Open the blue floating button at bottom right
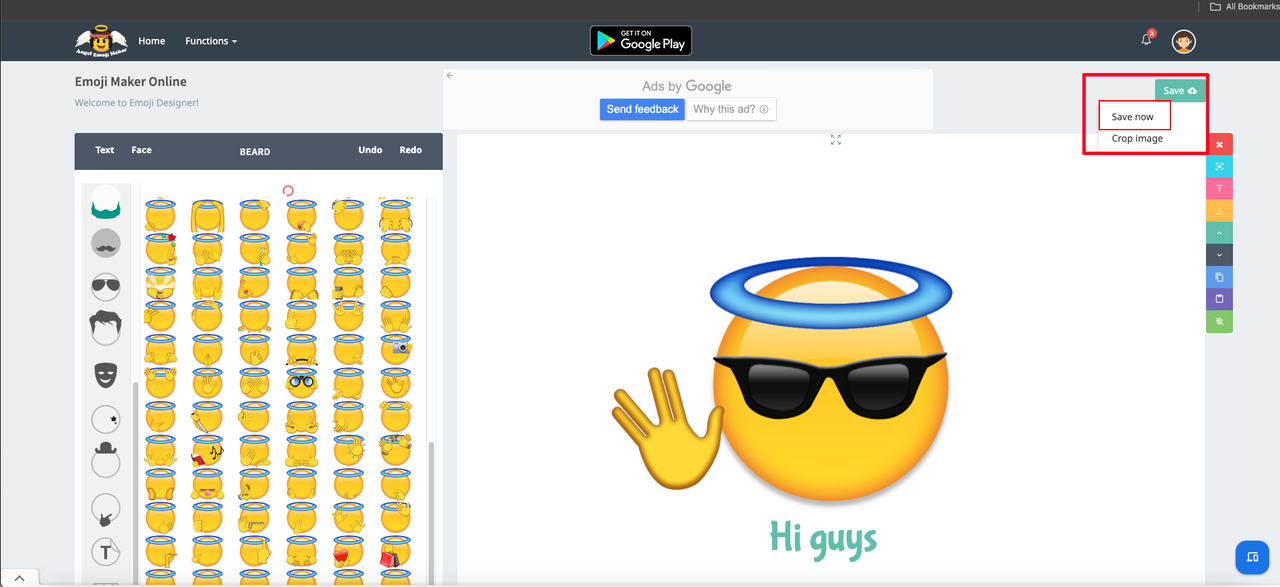Viewport: 1280px width, 587px height. (1252, 557)
